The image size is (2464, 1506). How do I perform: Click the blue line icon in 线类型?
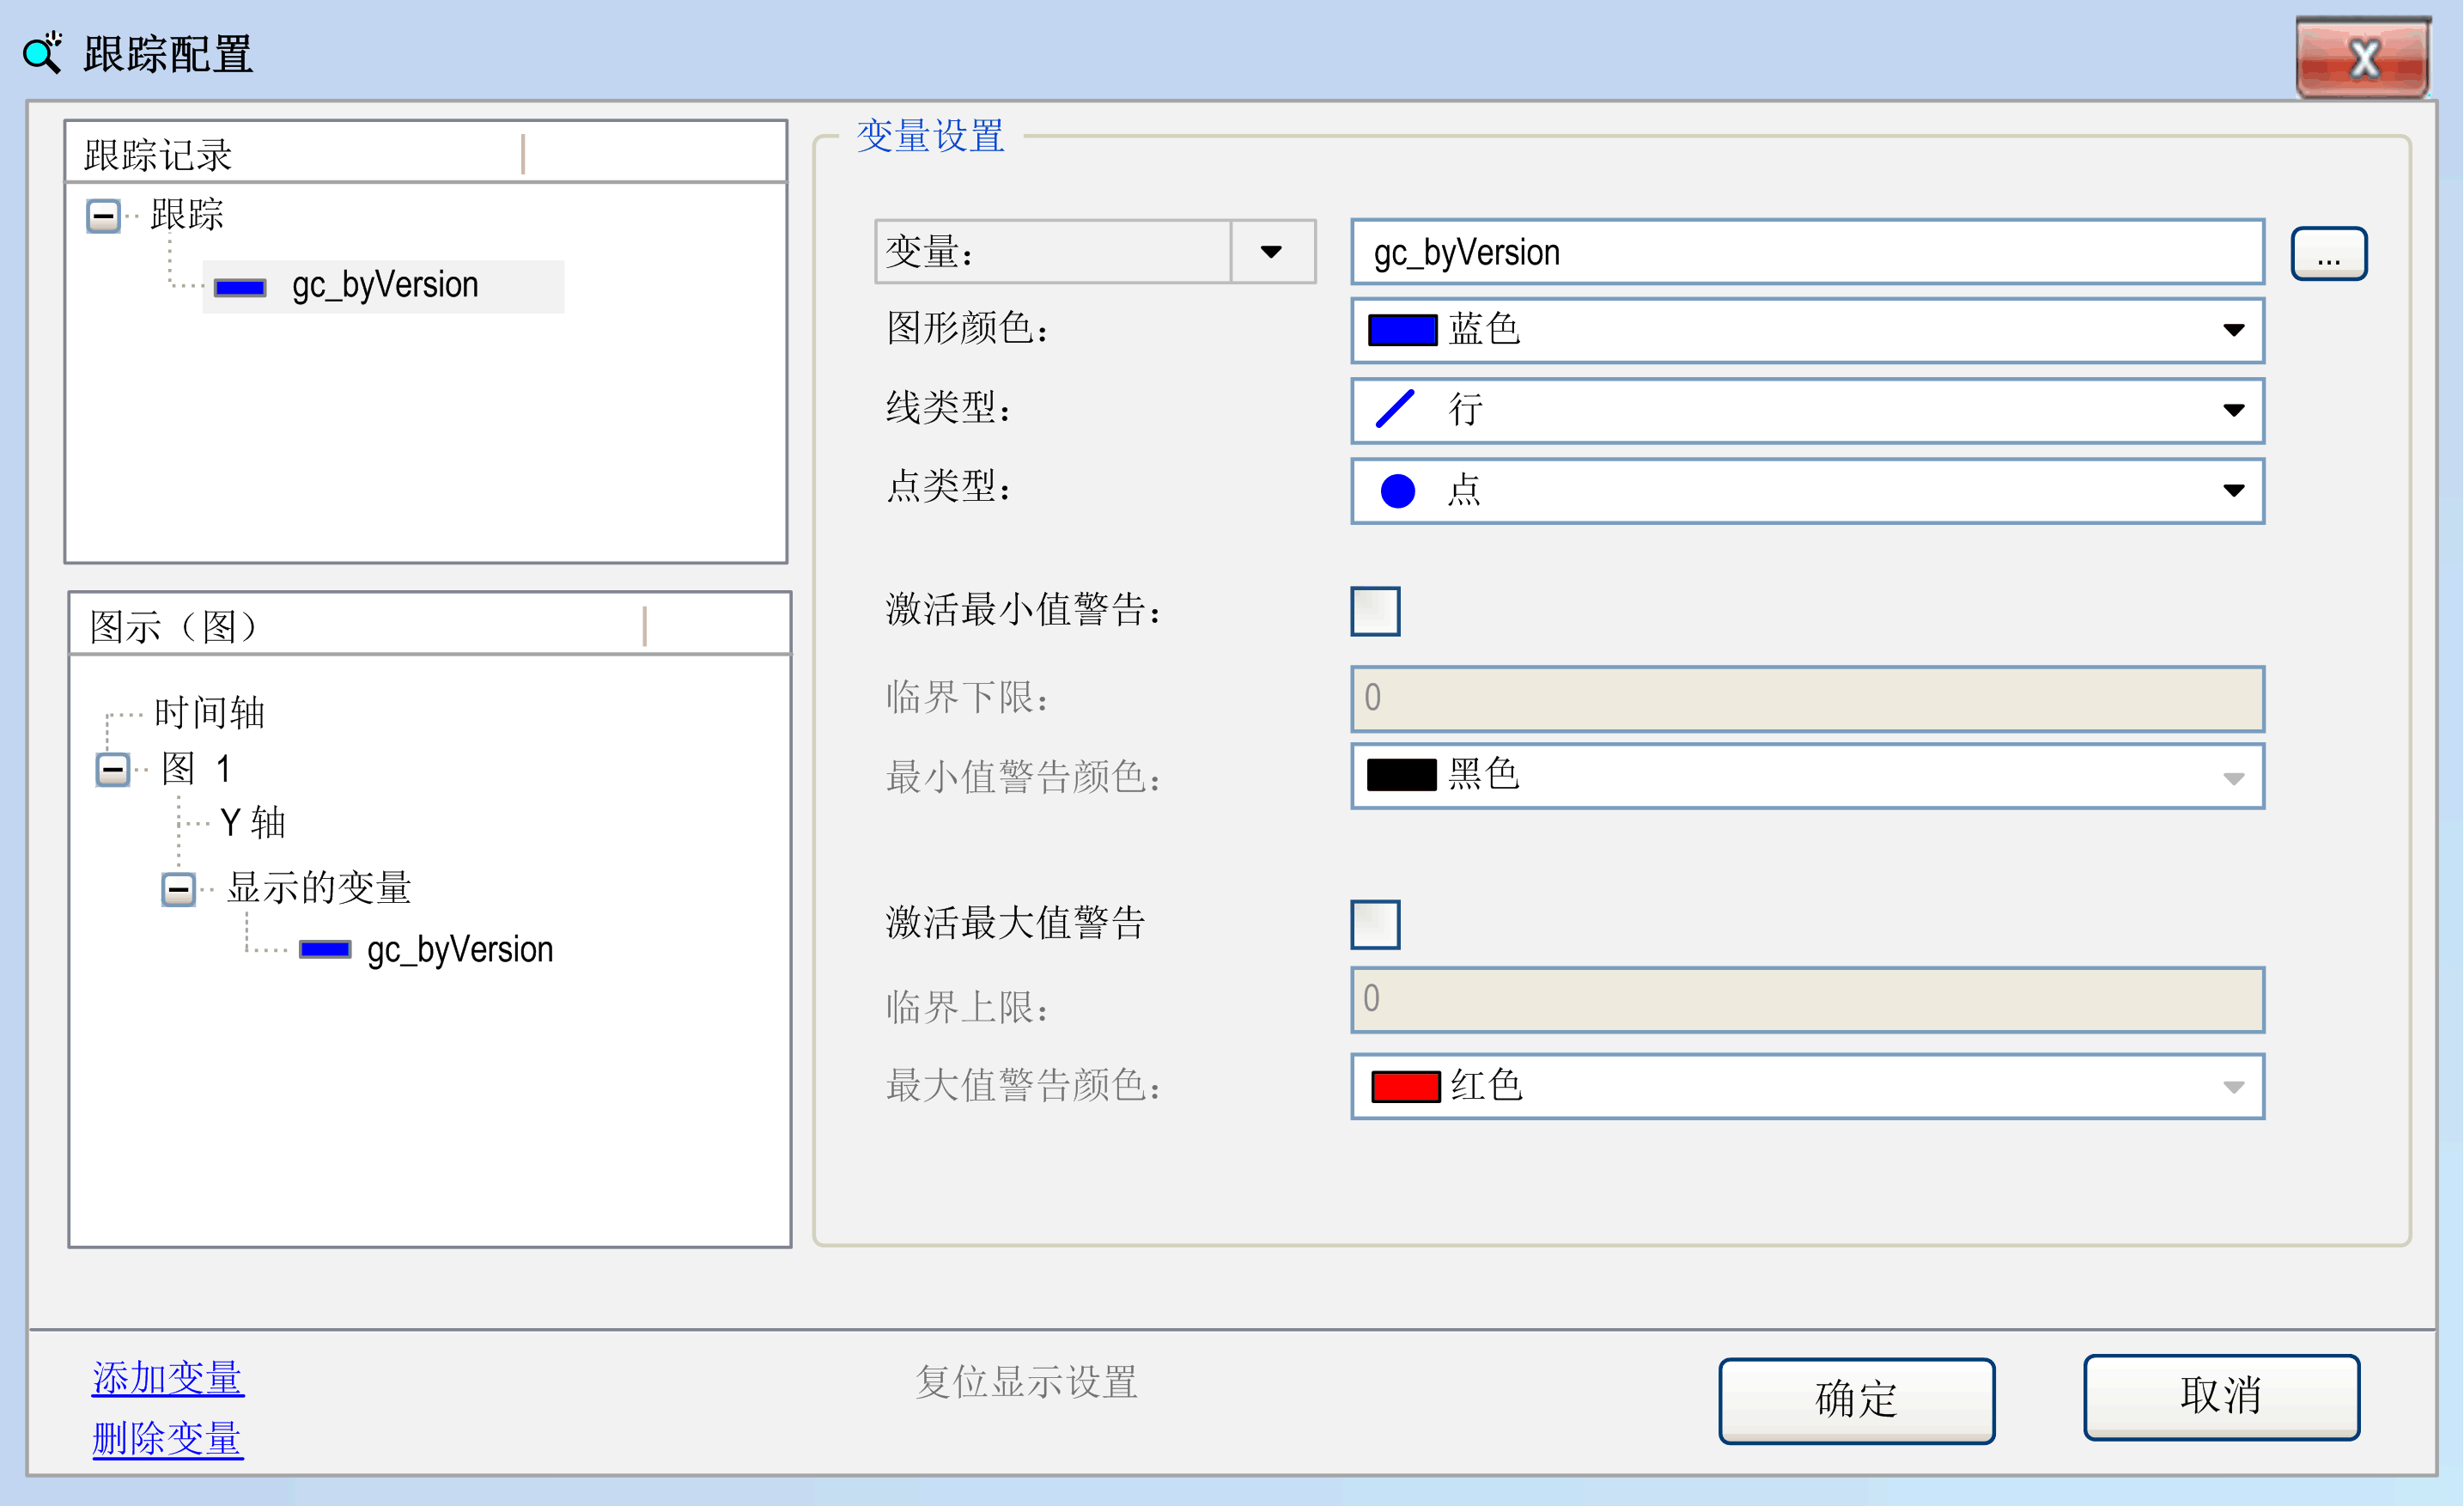pos(1395,409)
